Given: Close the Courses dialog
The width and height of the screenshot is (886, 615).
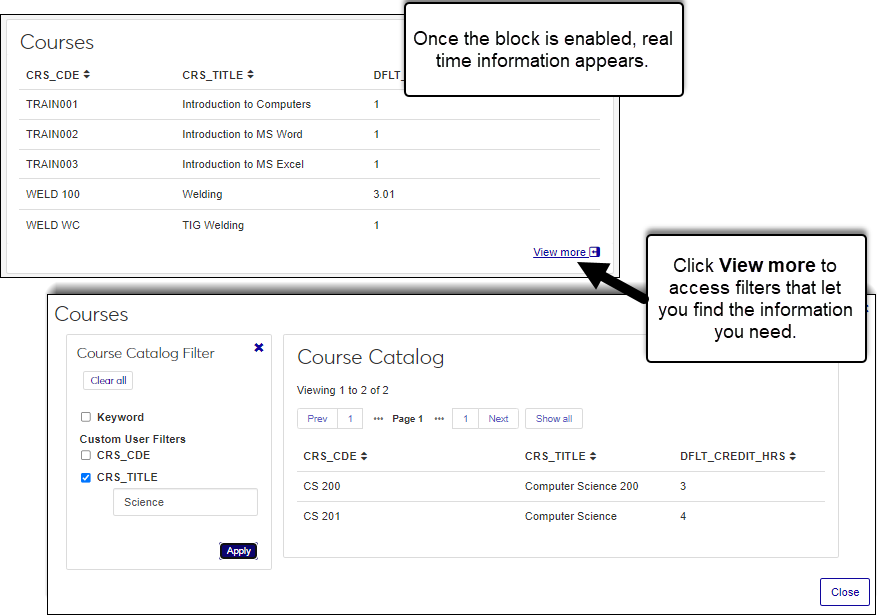Looking at the screenshot, I should pyautogui.click(x=845, y=592).
